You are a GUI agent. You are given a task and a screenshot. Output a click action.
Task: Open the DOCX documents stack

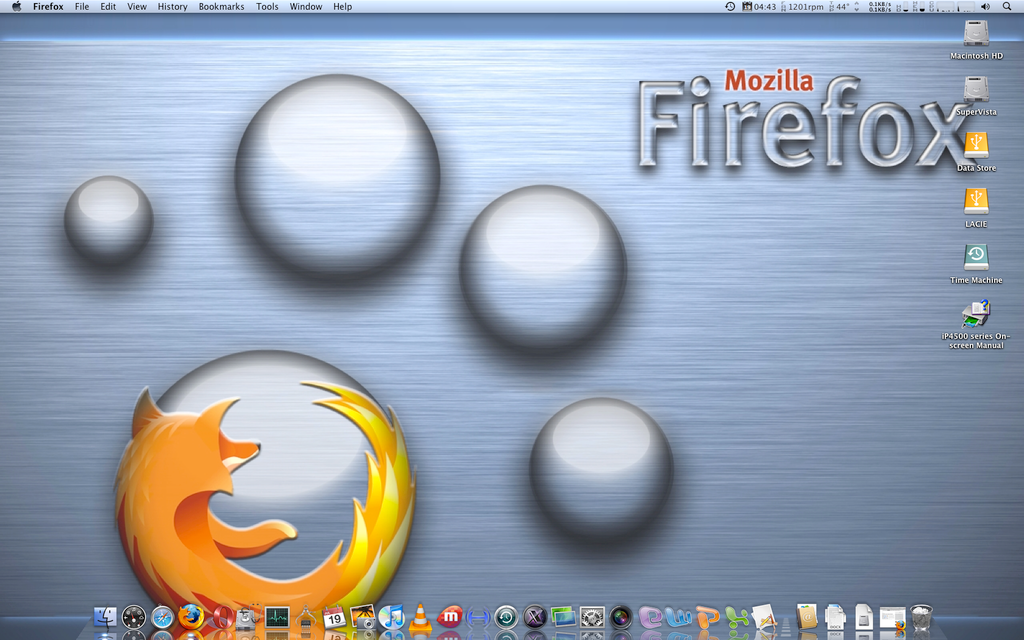(835, 616)
